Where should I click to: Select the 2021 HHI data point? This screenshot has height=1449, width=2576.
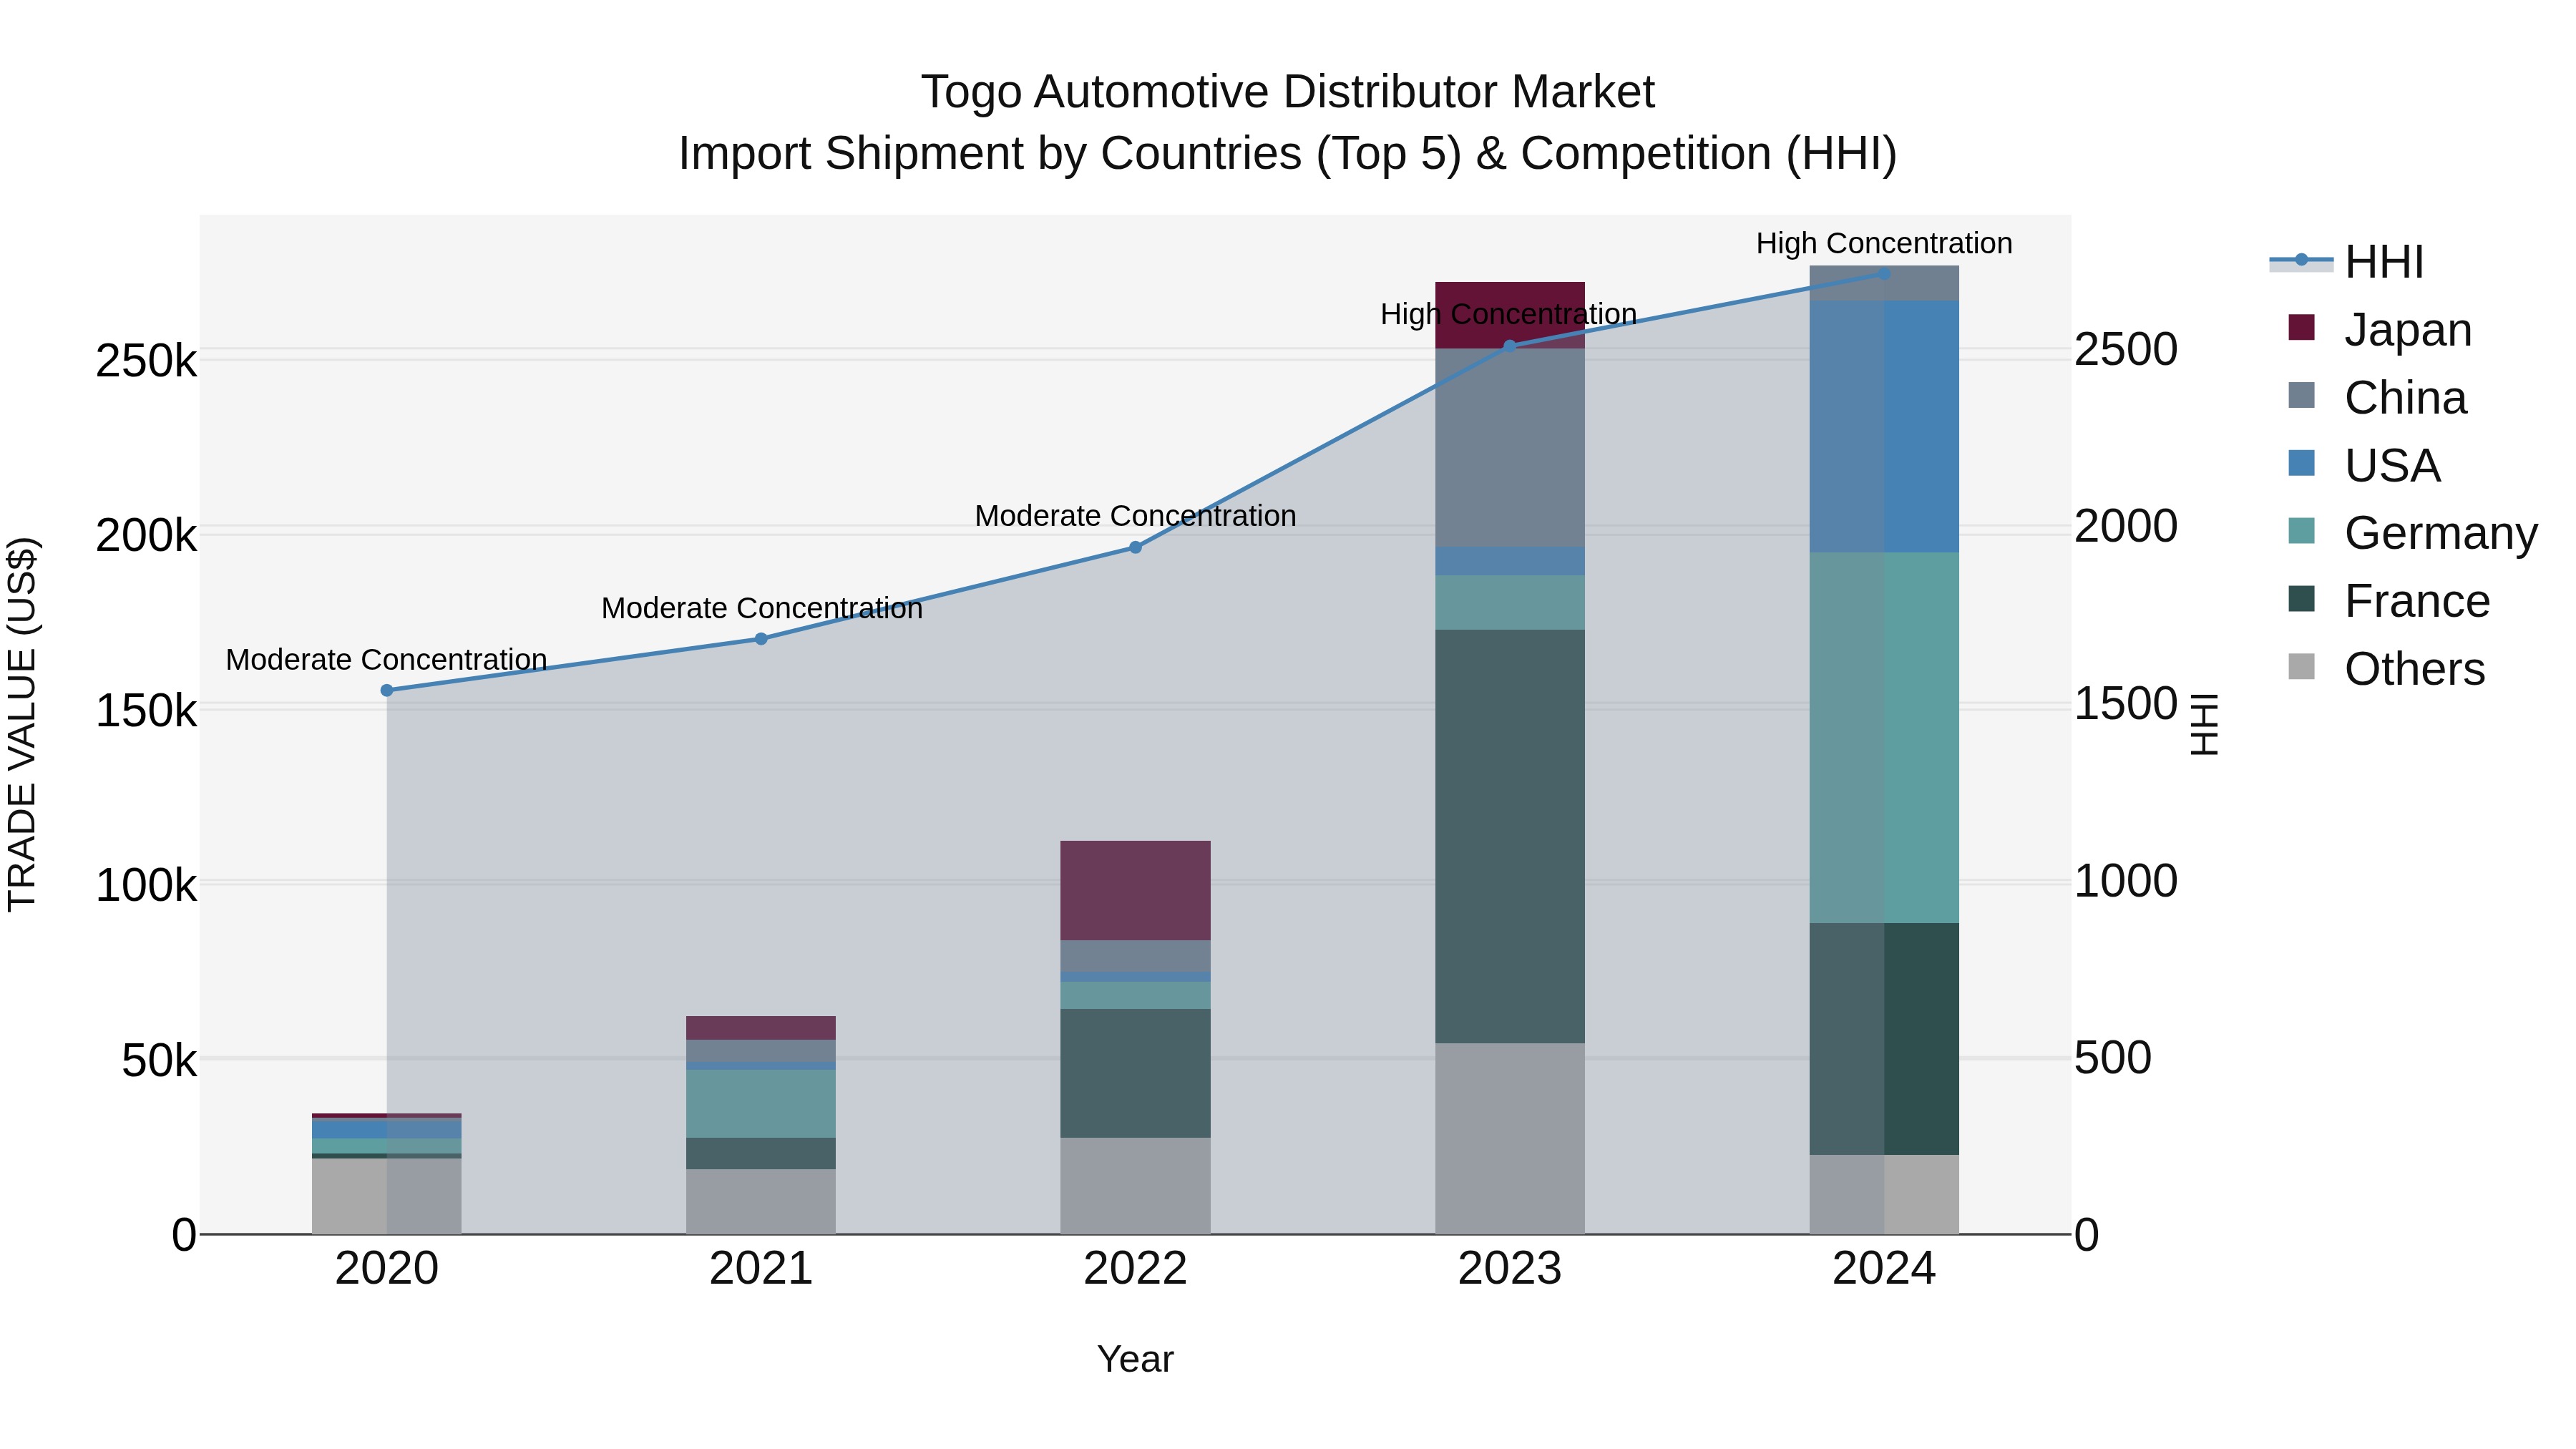pos(761,639)
